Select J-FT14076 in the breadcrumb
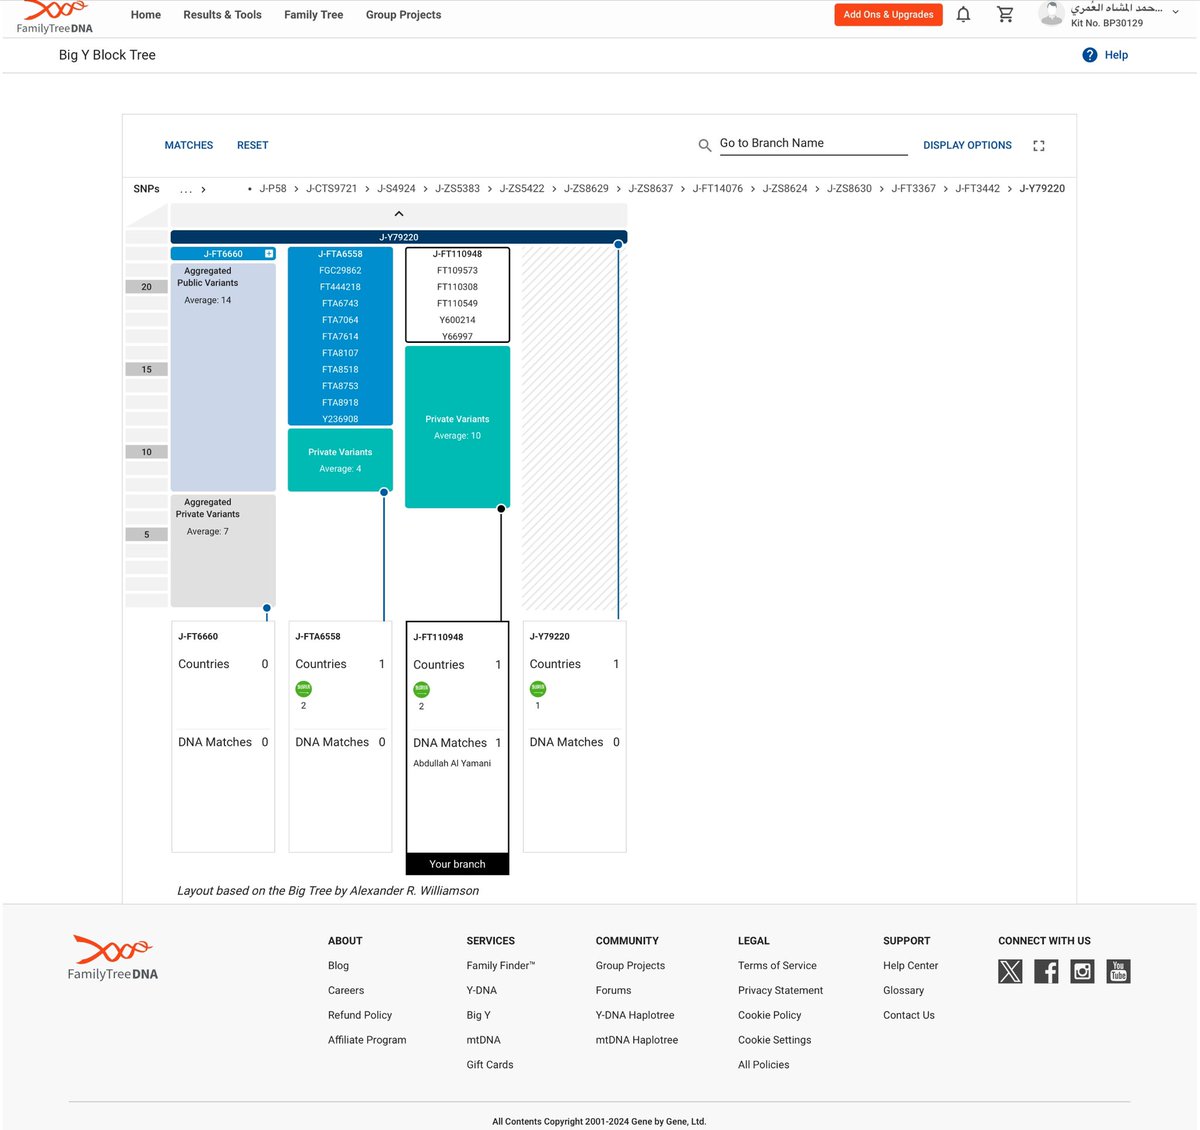This screenshot has width=1200, height=1130. point(718,189)
